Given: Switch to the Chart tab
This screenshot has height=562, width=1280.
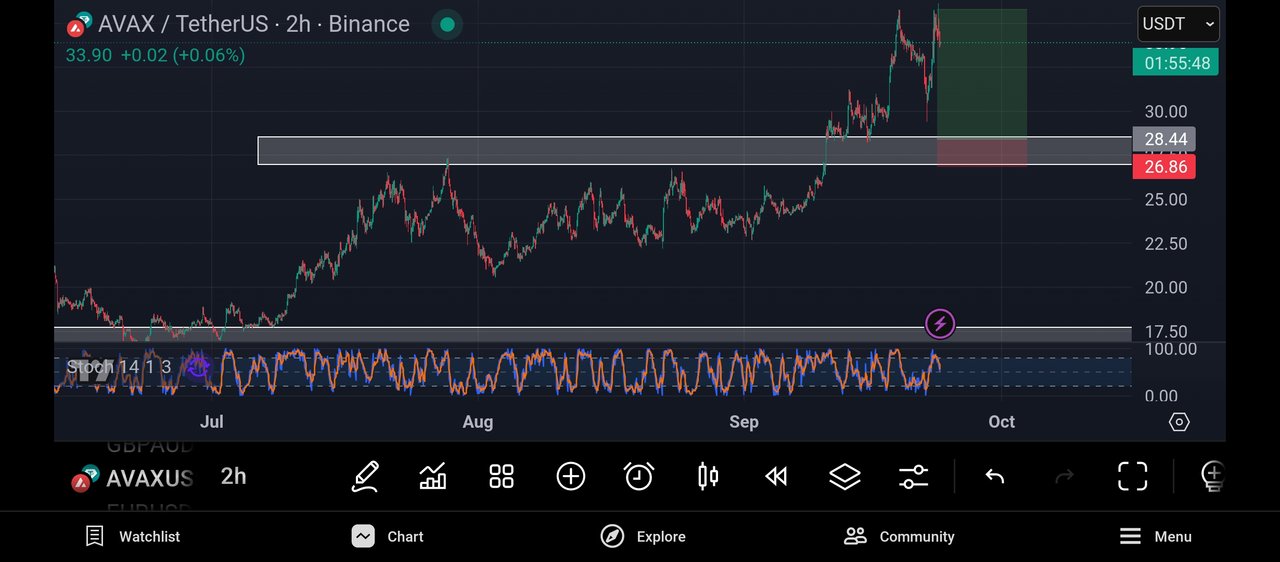Looking at the screenshot, I should click(388, 537).
